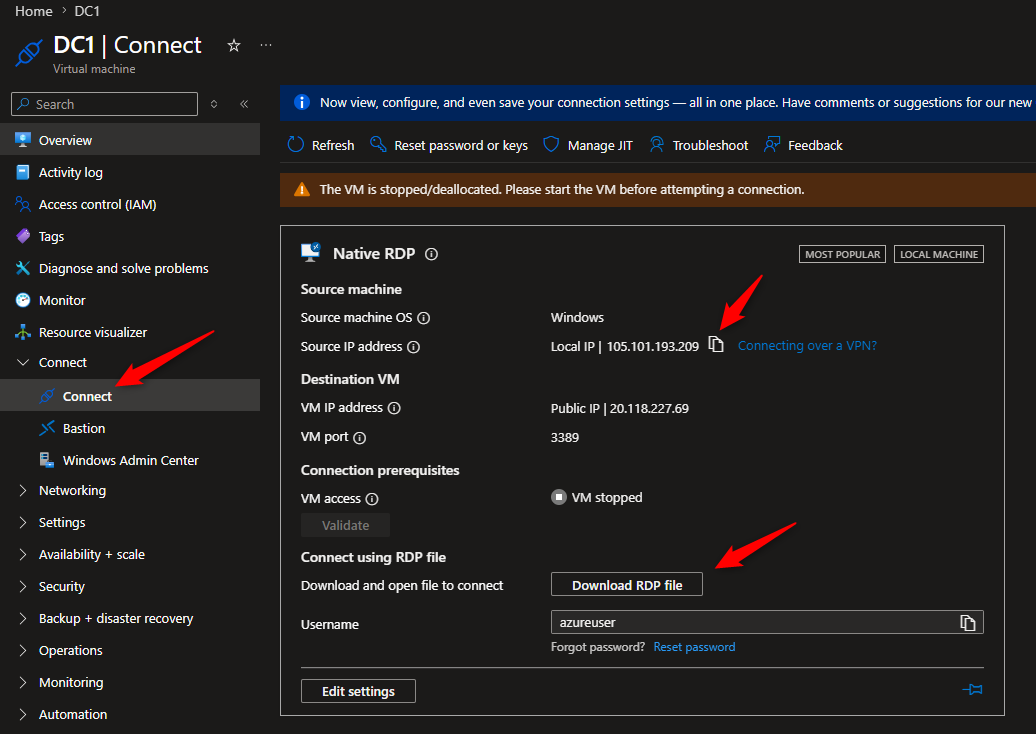Click the Edit settings button
Image resolution: width=1036 pixels, height=734 pixels.
358,691
